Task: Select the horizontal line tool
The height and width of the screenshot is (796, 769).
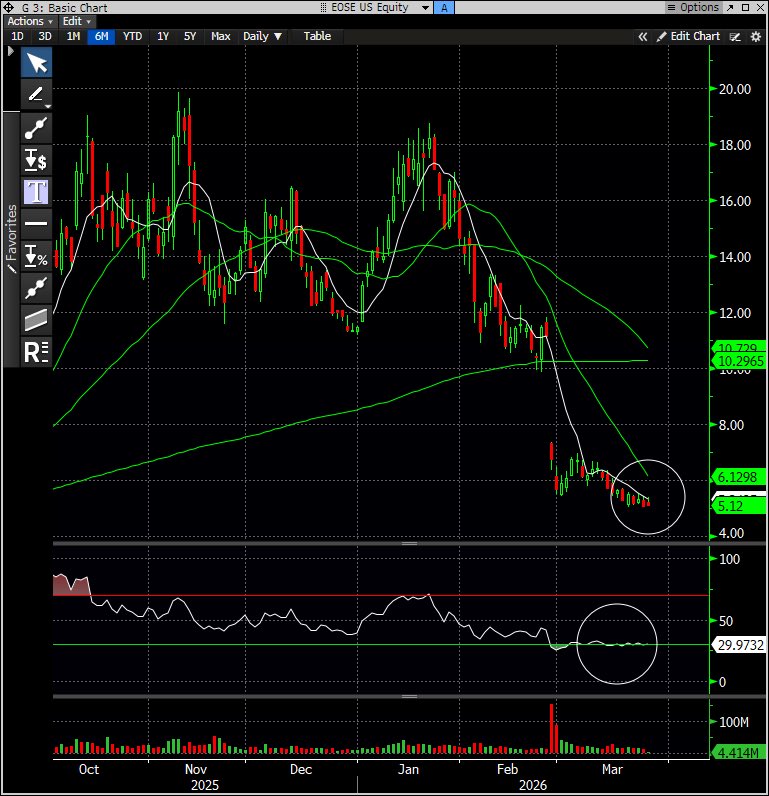Action: tap(36, 224)
